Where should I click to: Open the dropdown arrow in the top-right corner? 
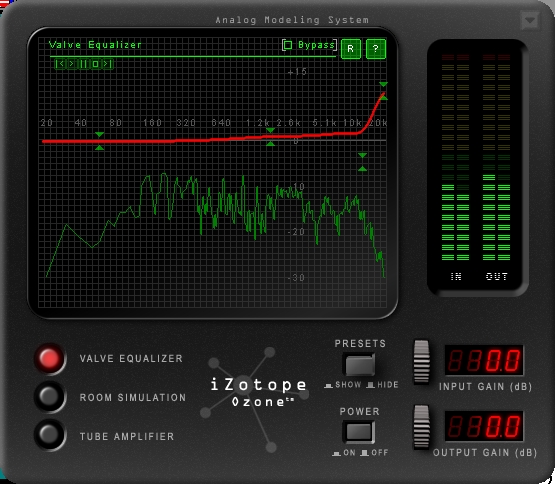click(530, 21)
